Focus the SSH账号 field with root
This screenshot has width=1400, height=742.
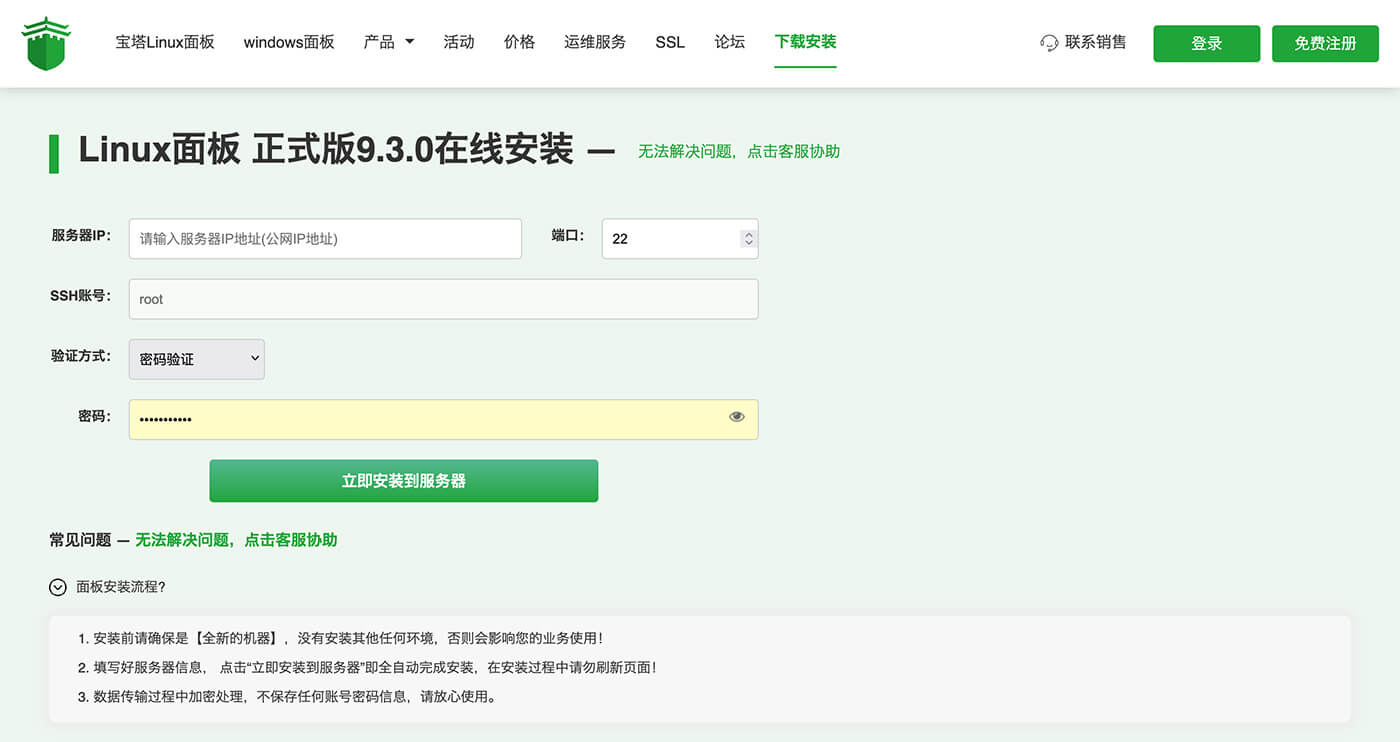pyautogui.click(x=444, y=299)
